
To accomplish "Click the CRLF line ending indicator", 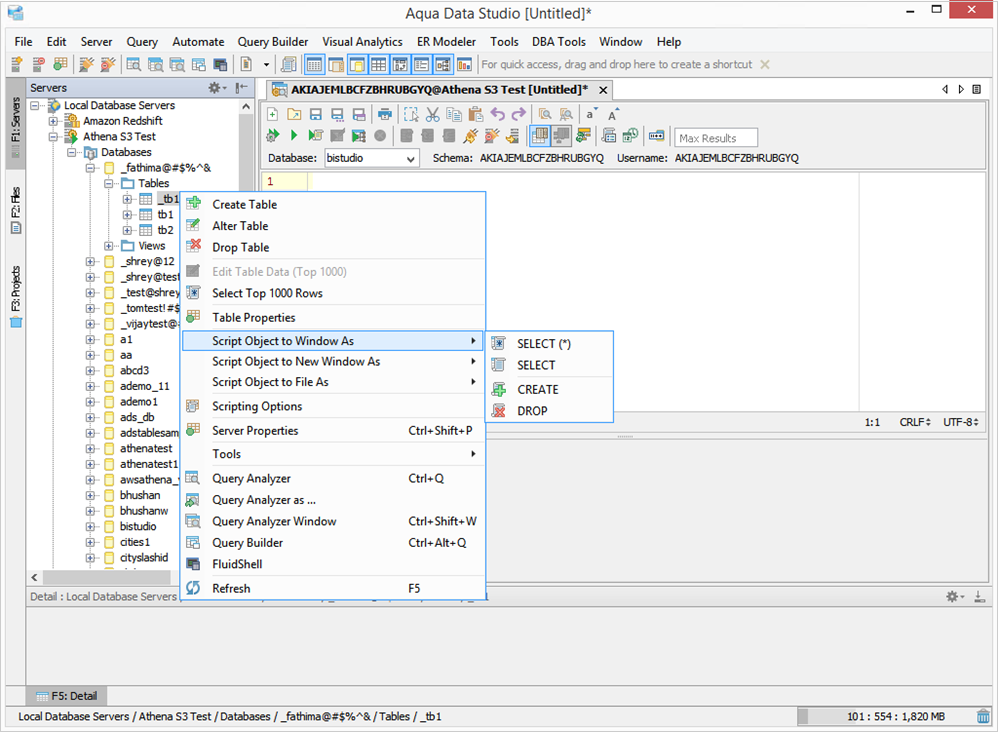I will click(x=915, y=422).
